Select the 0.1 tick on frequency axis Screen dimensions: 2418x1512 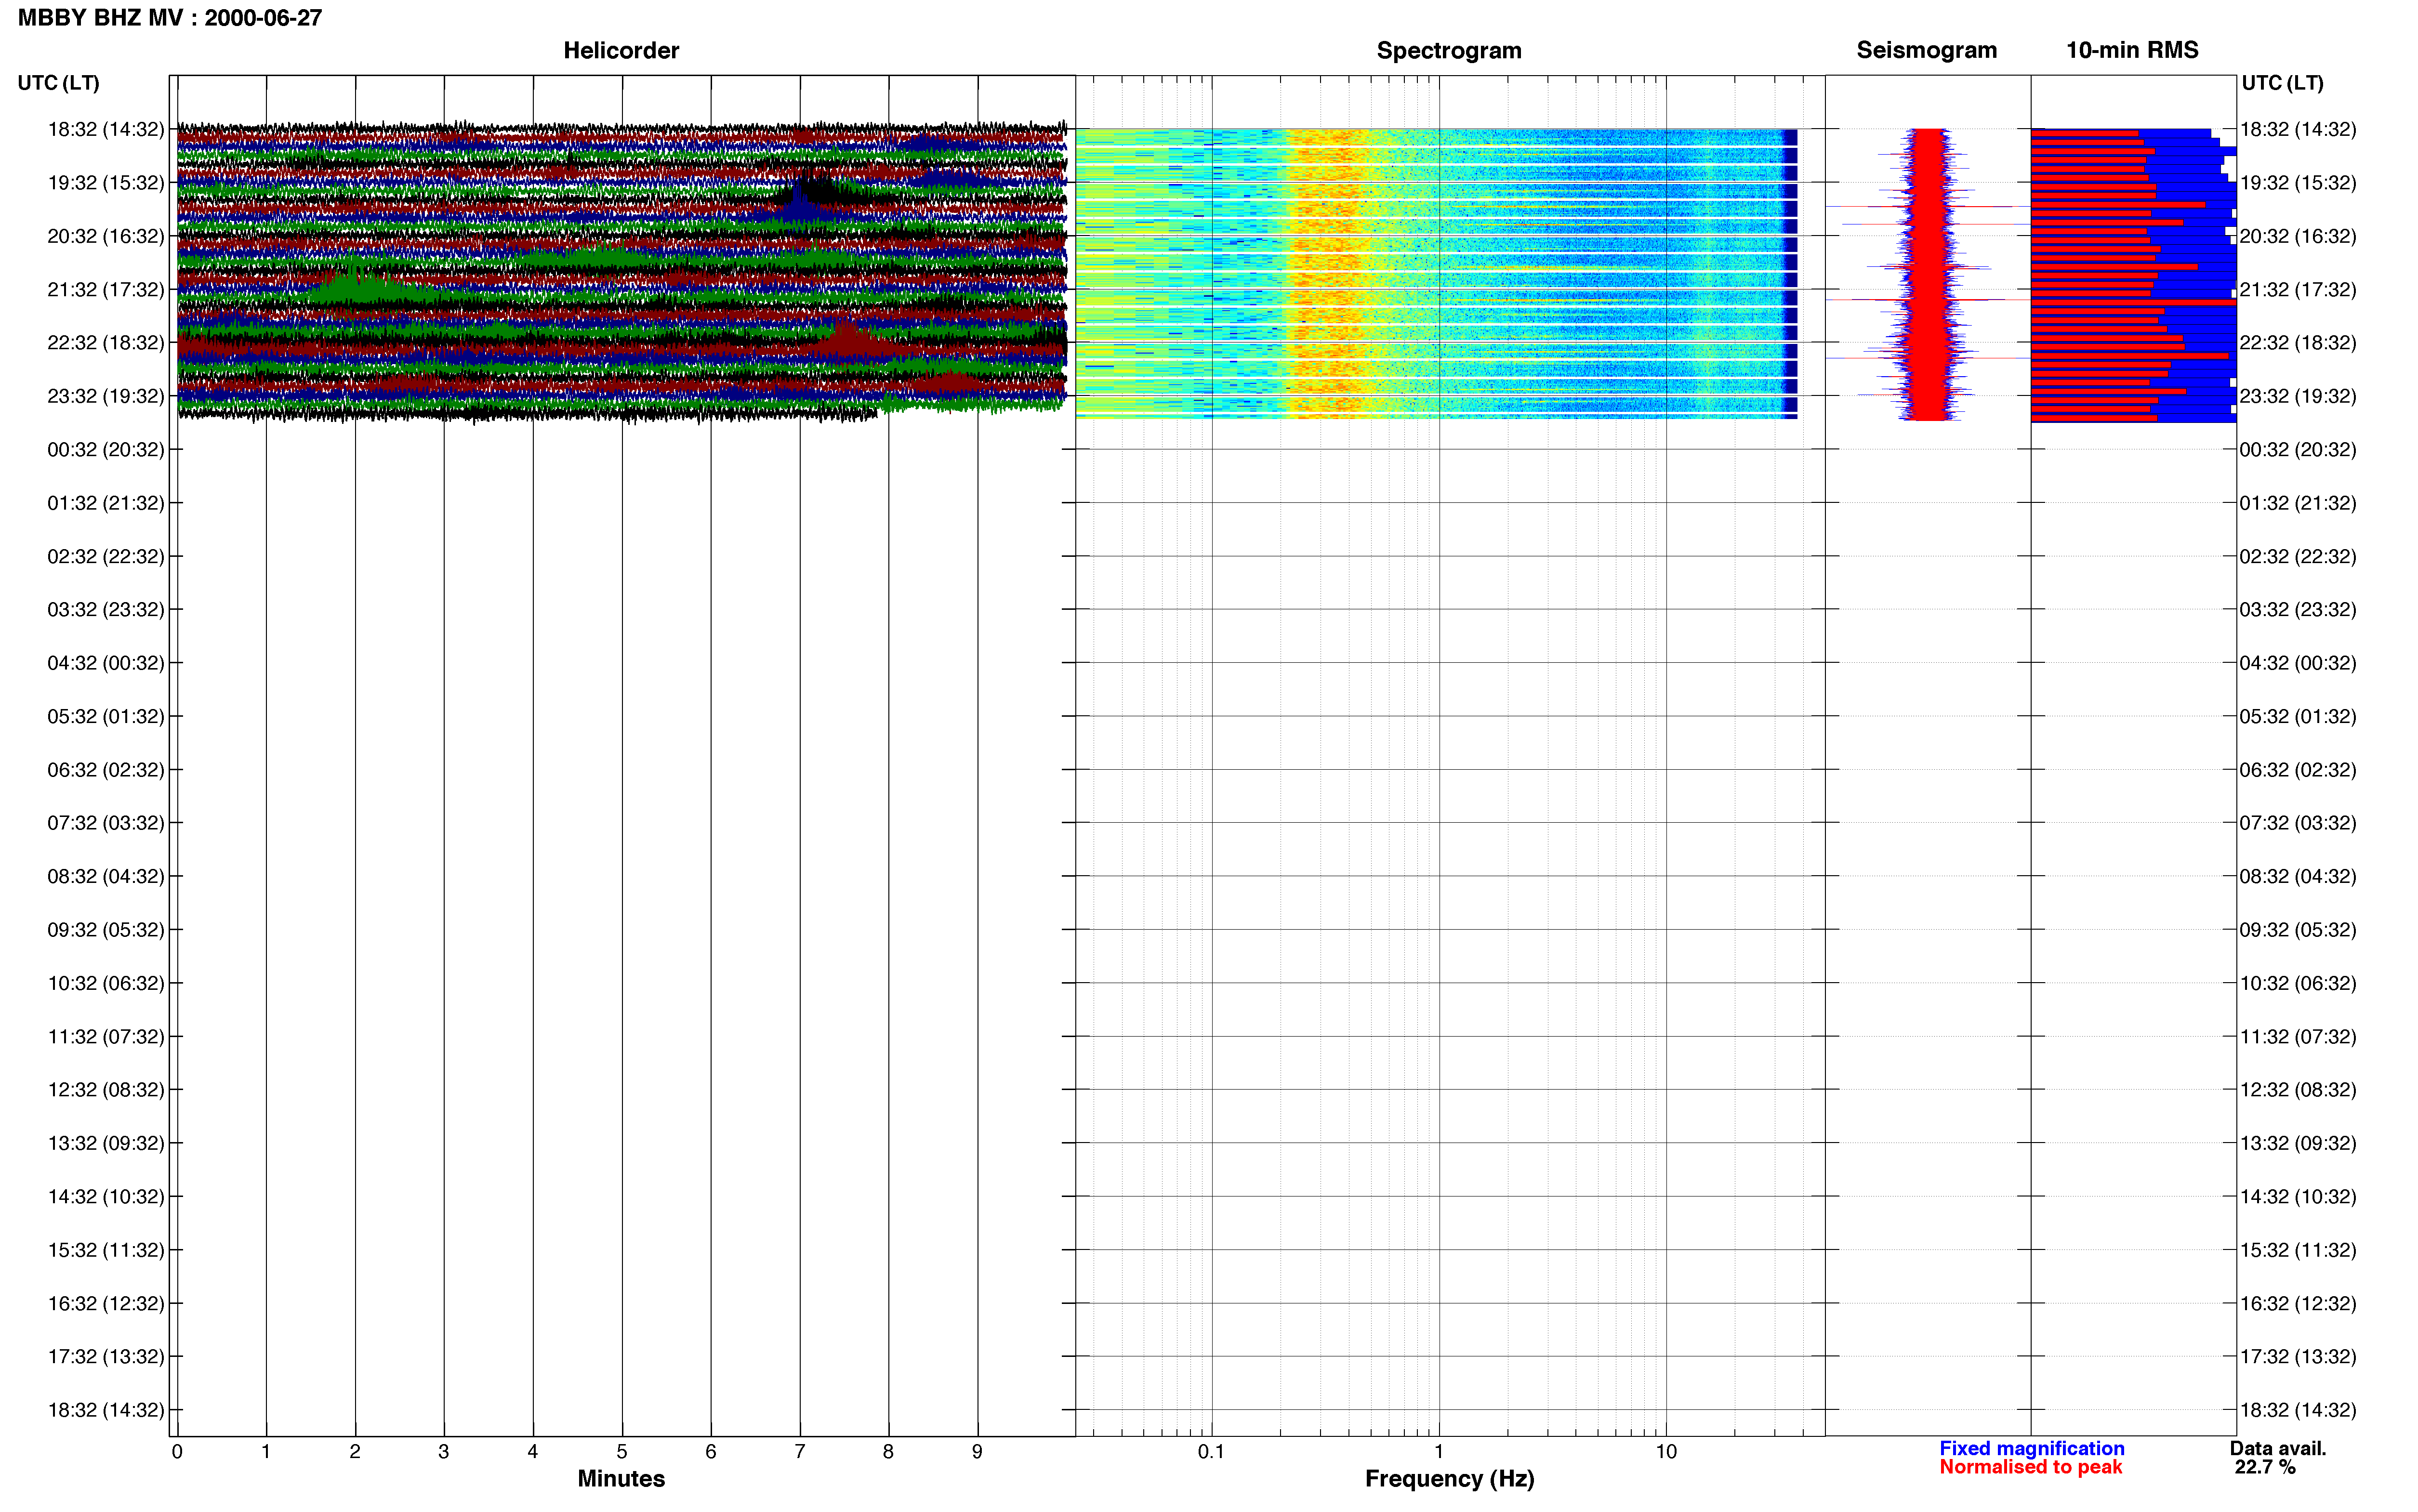point(1211,1452)
